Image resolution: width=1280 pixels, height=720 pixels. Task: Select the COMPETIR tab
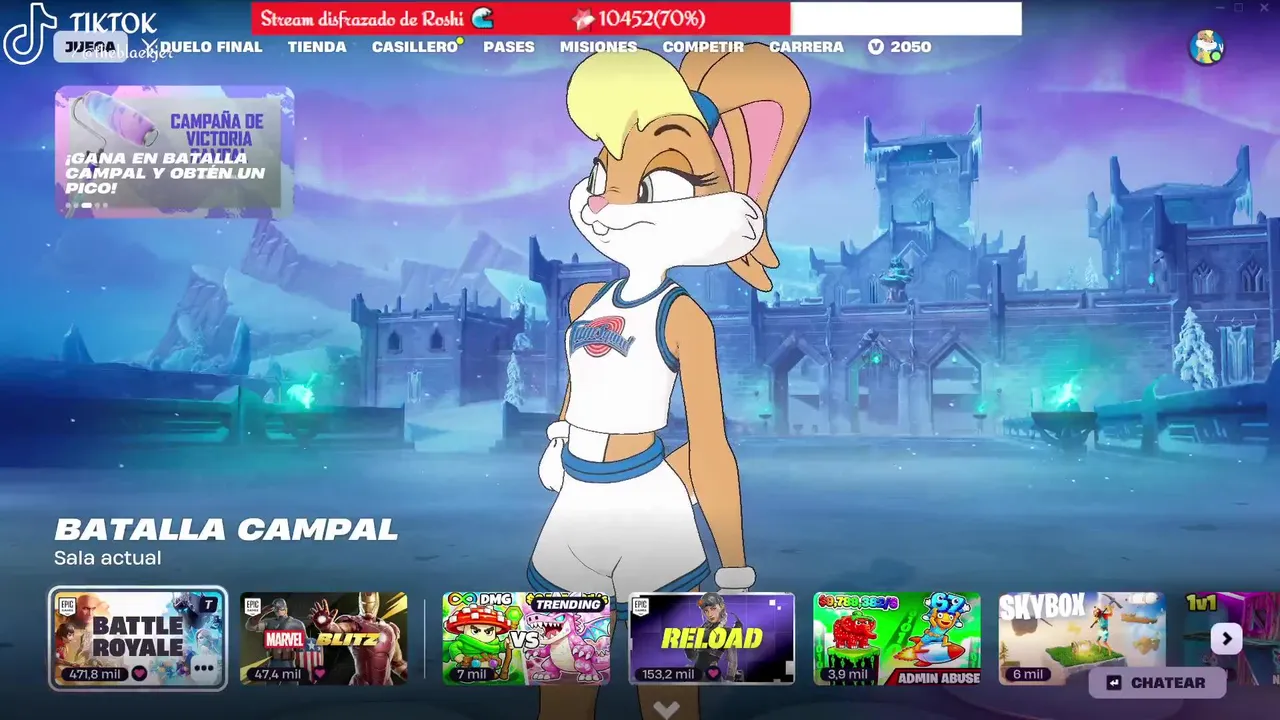click(x=703, y=47)
